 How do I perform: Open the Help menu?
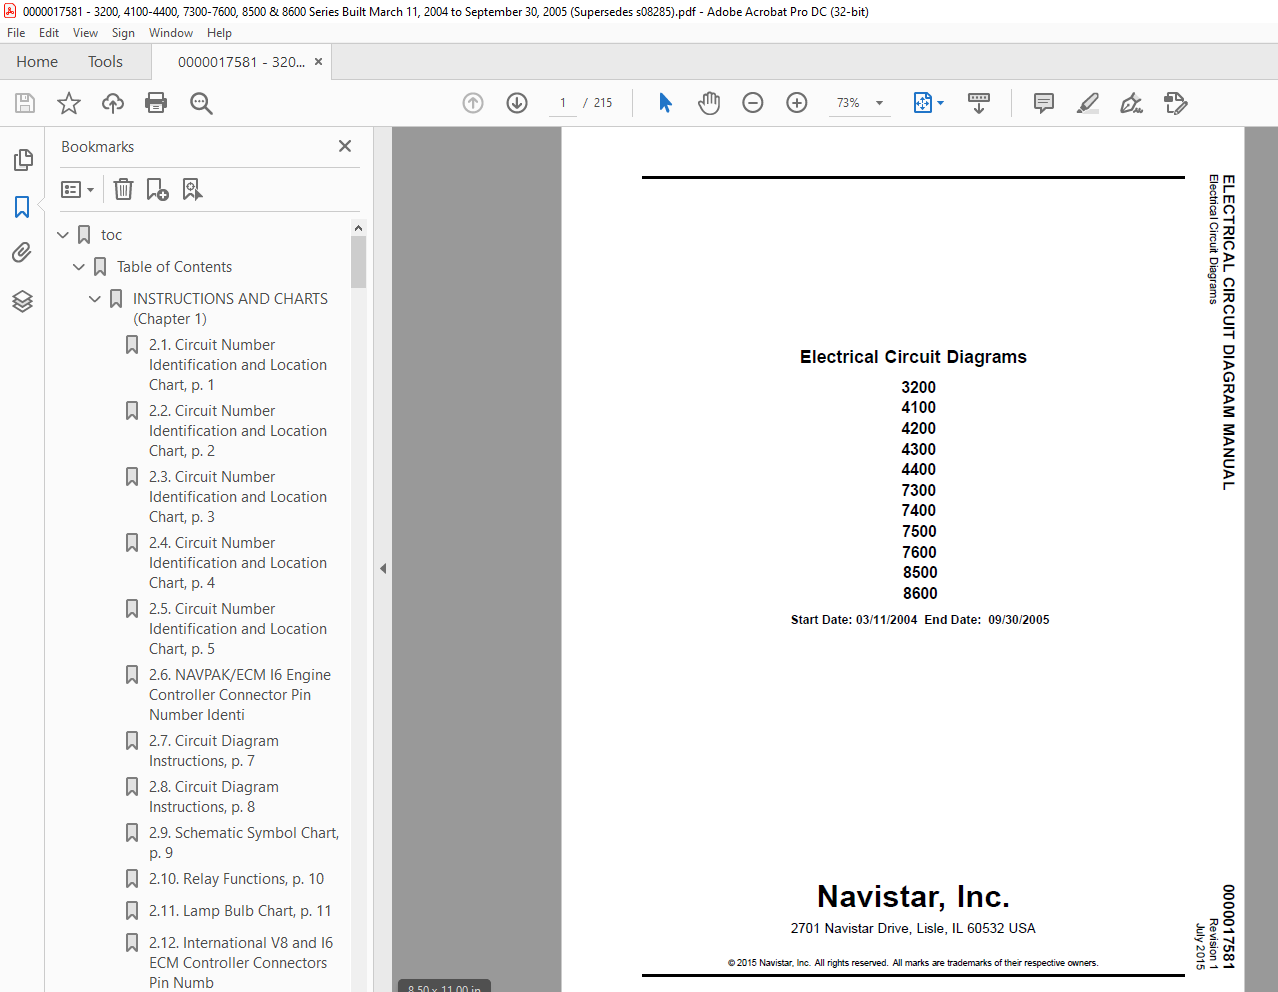tap(219, 33)
